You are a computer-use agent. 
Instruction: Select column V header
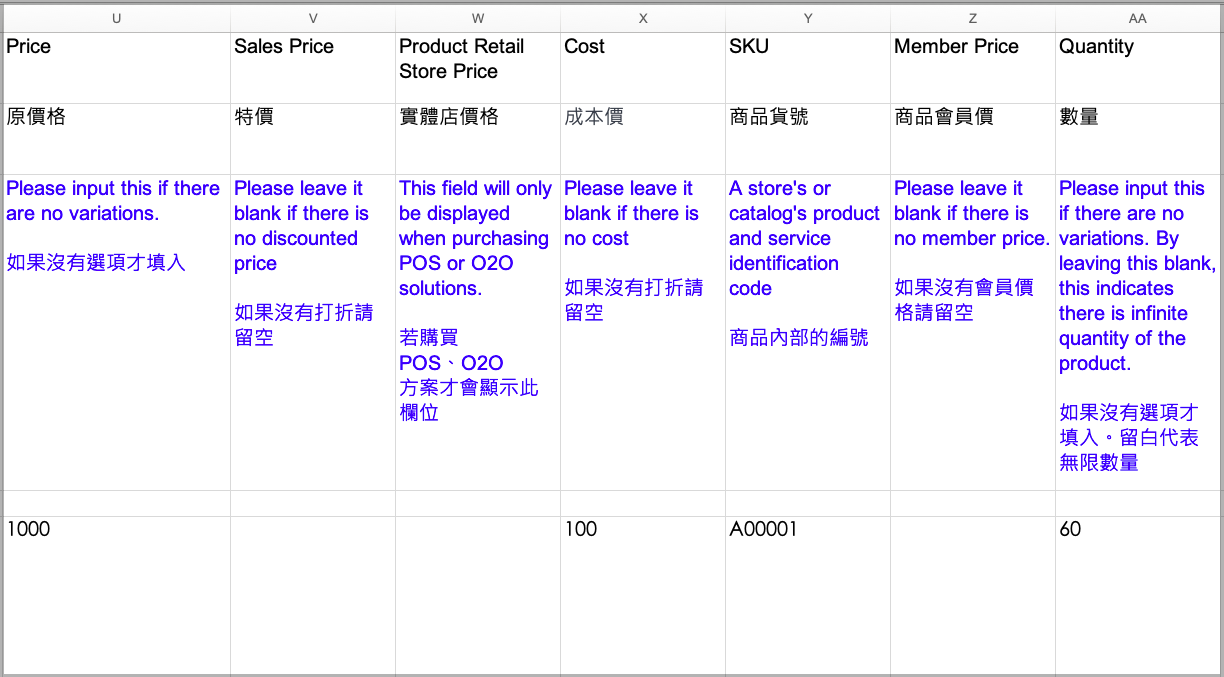click(x=313, y=19)
